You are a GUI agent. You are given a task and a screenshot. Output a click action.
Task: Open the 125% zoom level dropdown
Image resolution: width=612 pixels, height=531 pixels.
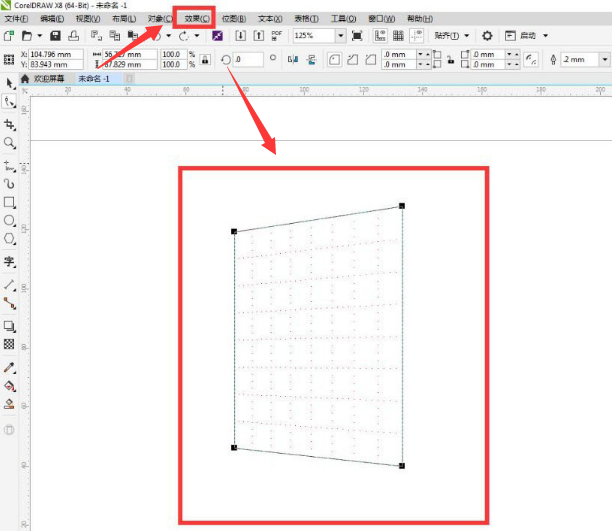341,36
